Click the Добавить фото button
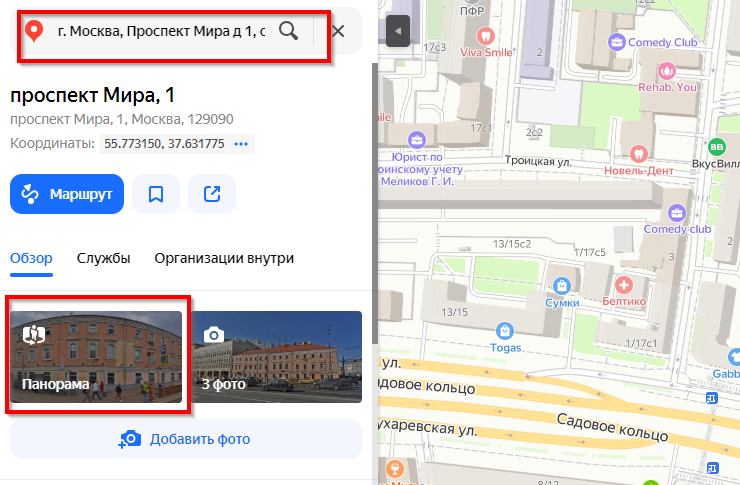Image resolution: width=740 pixels, height=485 pixels. pyautogui.click(x=185, y=439)
